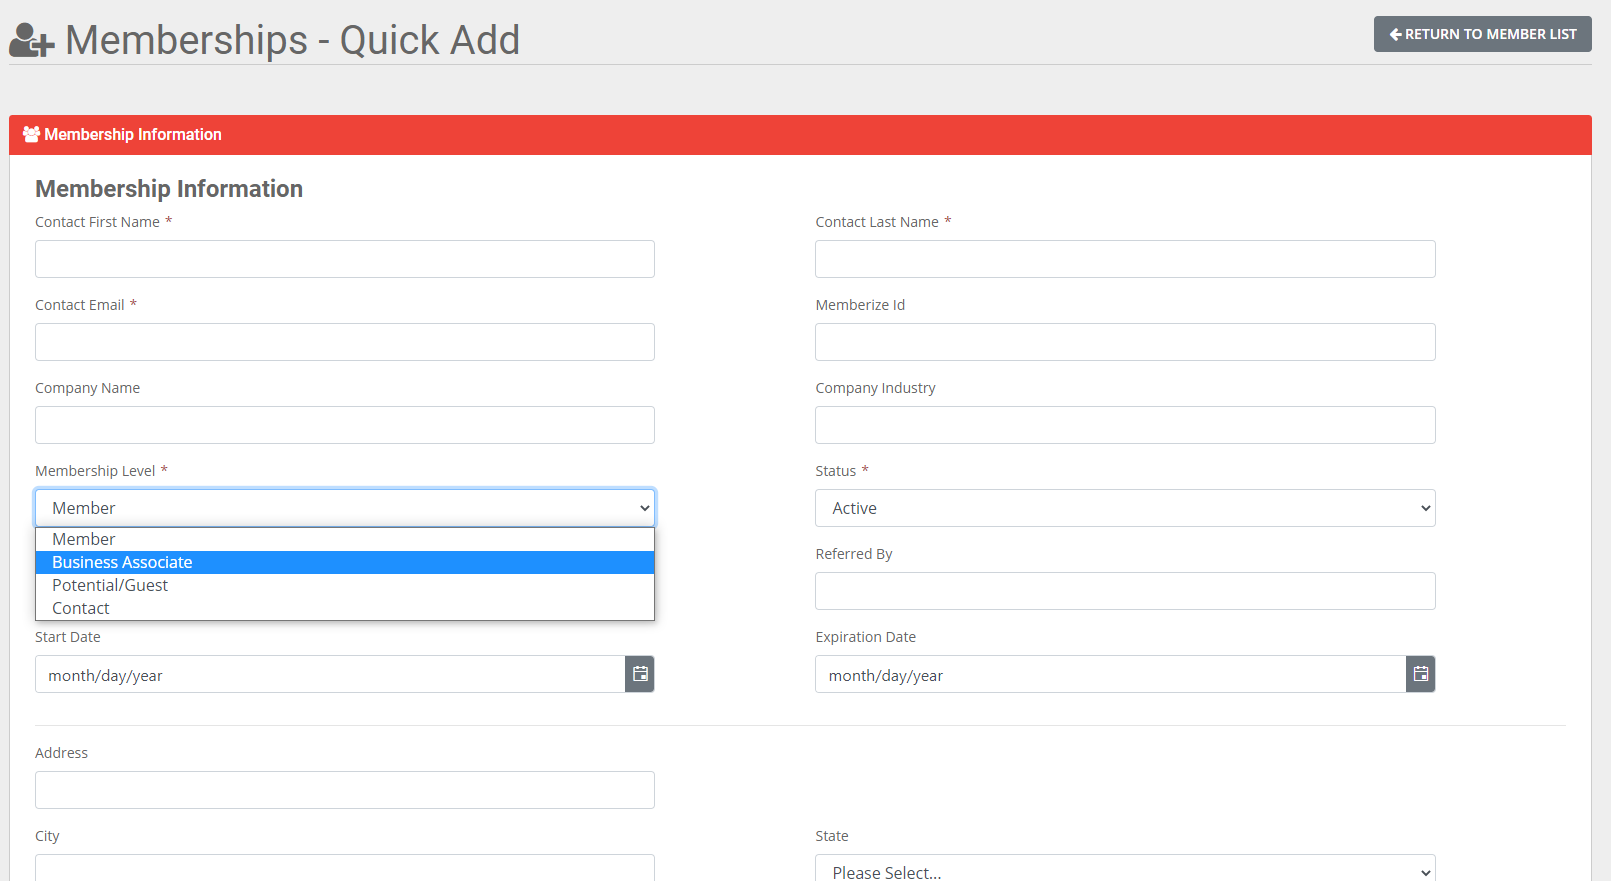Viewport: 1611px width, 881px height.
Task: Open the Status dropdown showing Active
Action: (x=1124, y=508)
